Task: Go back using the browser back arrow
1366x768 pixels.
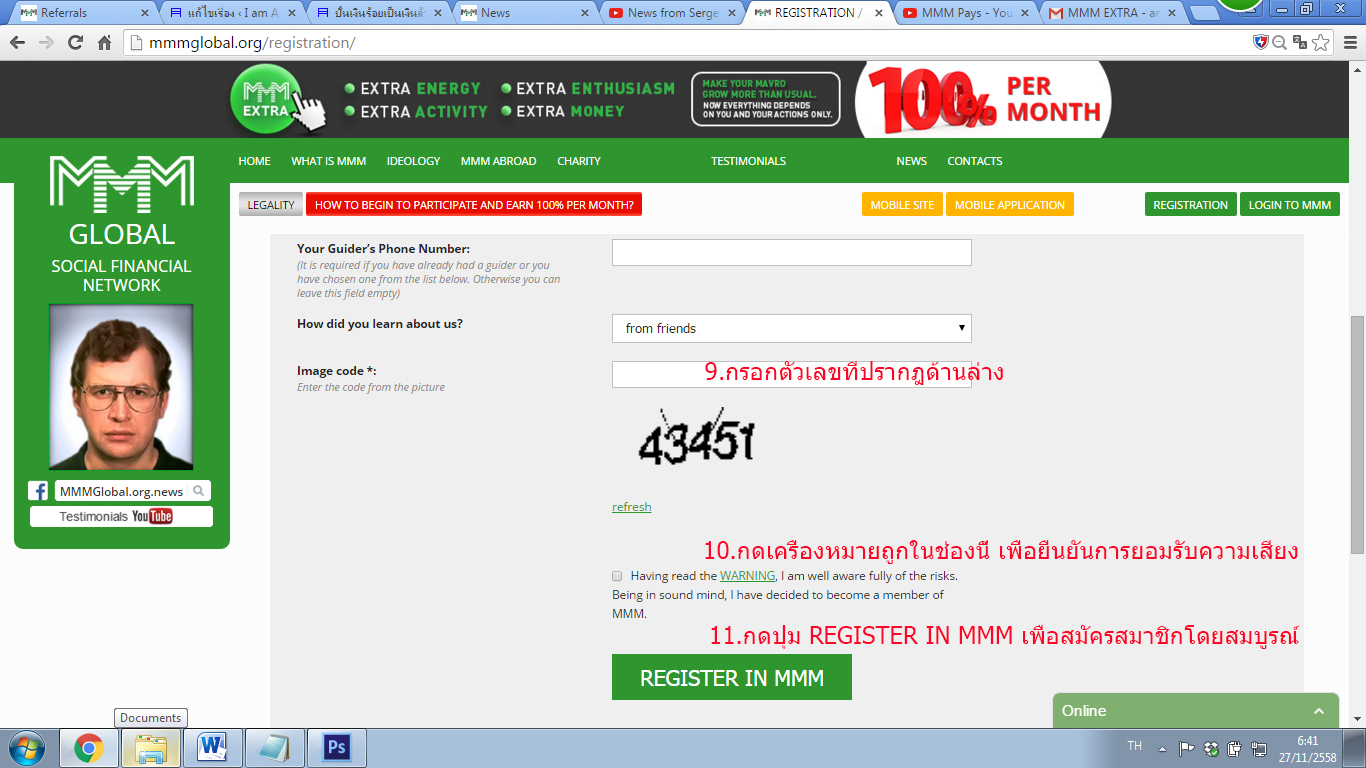Action: pyautogui.click(x=17, y=43)
